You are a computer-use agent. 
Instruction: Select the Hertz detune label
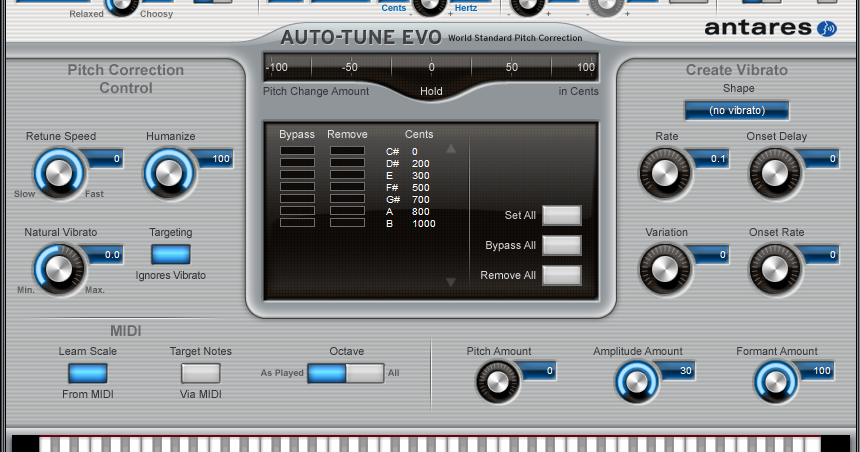(x=466, y=8)
